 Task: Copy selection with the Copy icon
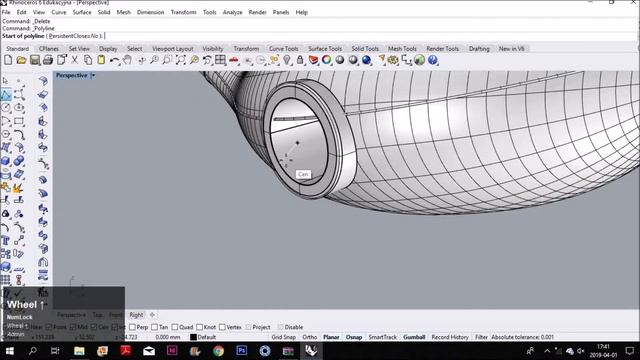[x=88, y=60]
